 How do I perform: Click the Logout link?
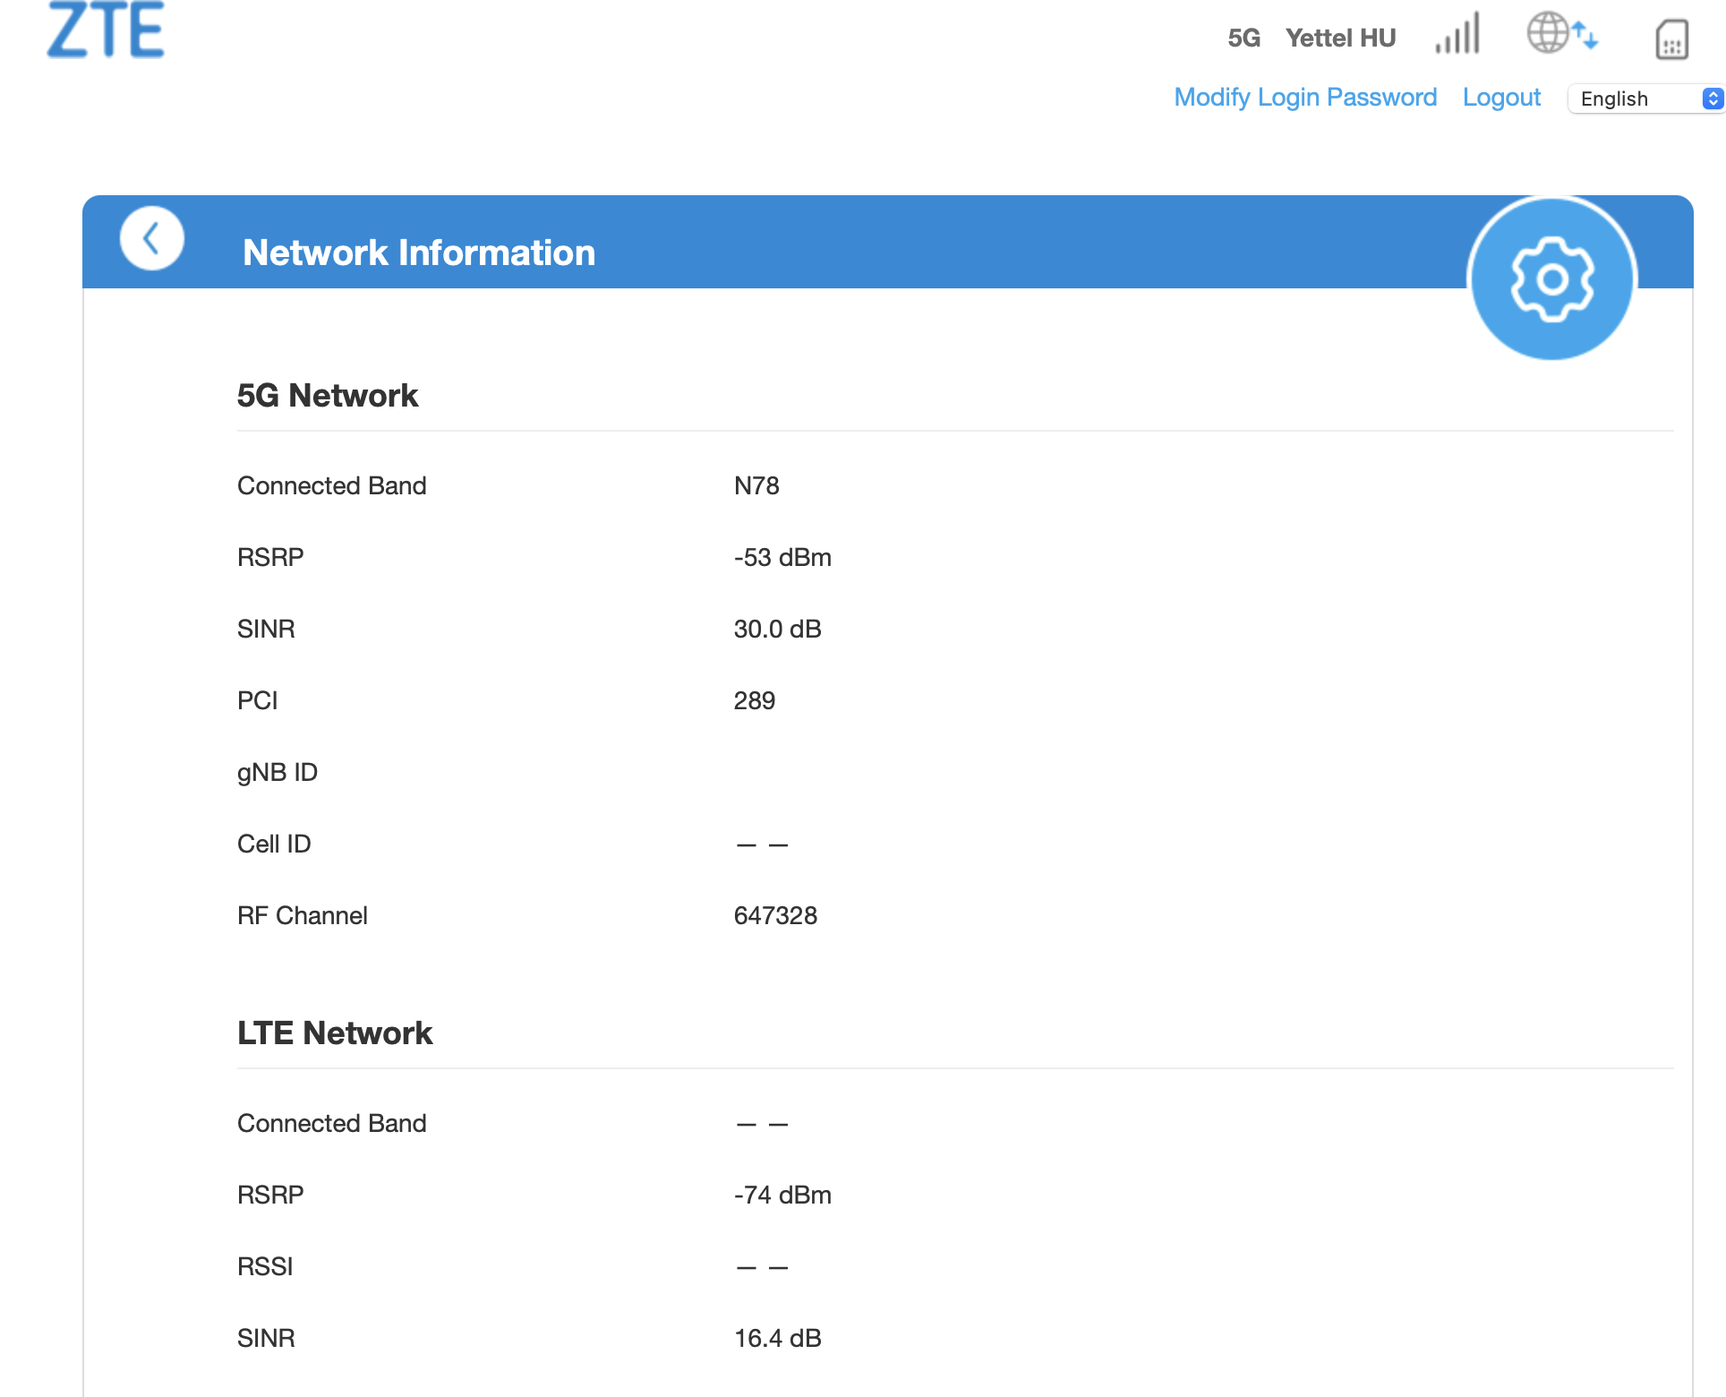coord(1501,97)
